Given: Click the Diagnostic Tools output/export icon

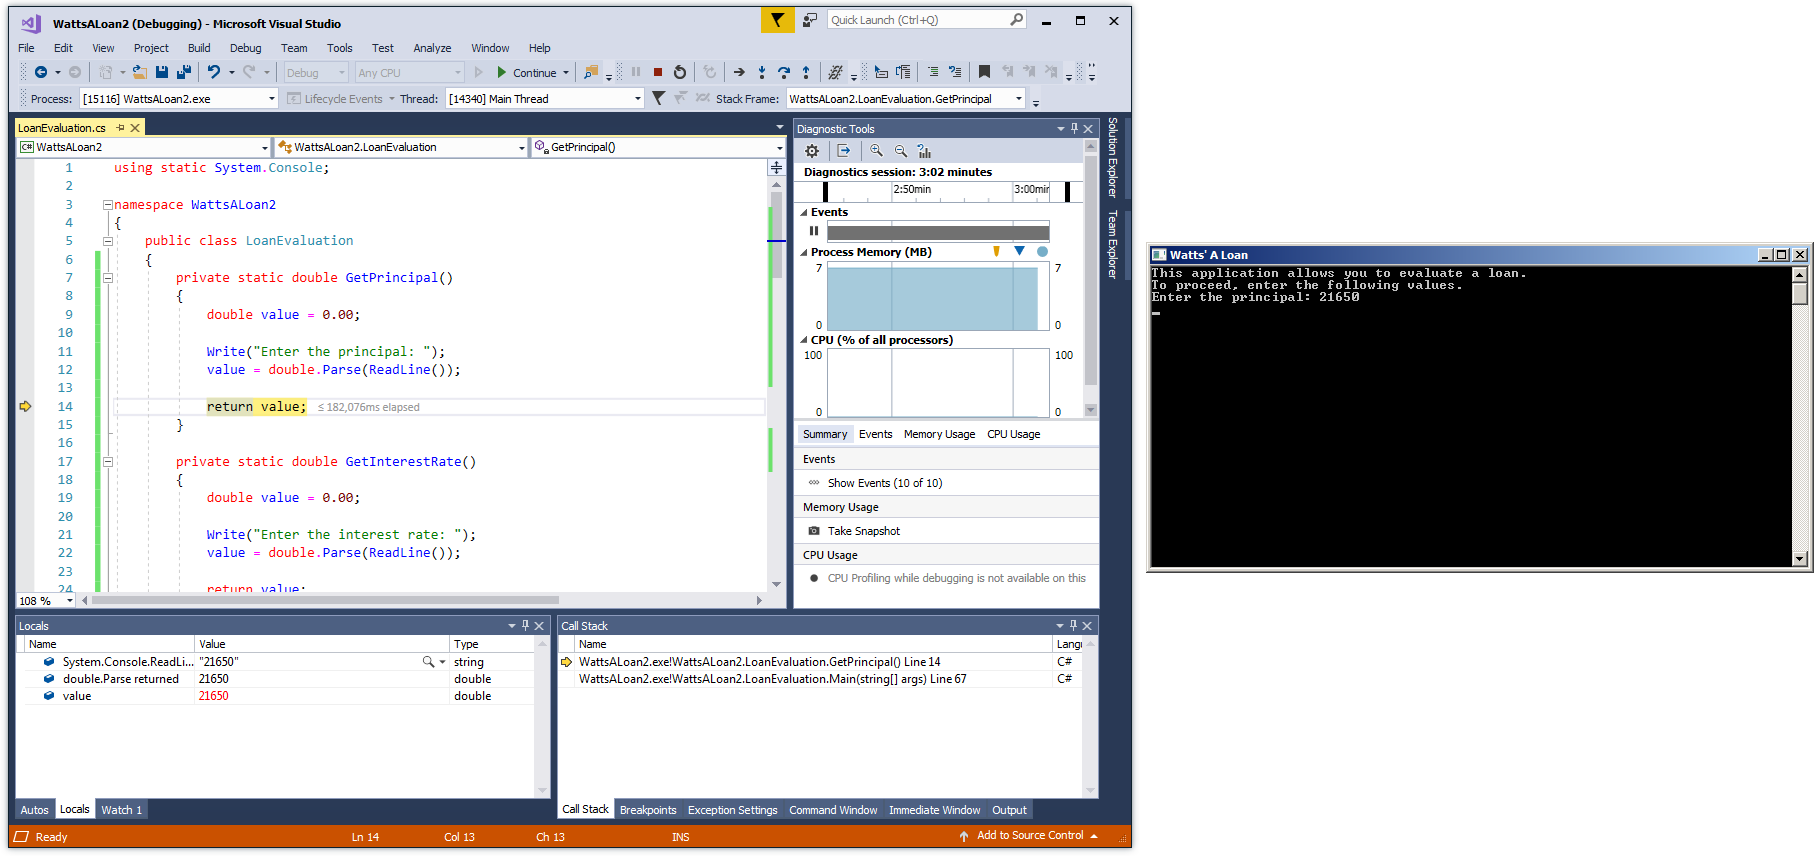Looking at the screenshot, I should tap(844, 151).
